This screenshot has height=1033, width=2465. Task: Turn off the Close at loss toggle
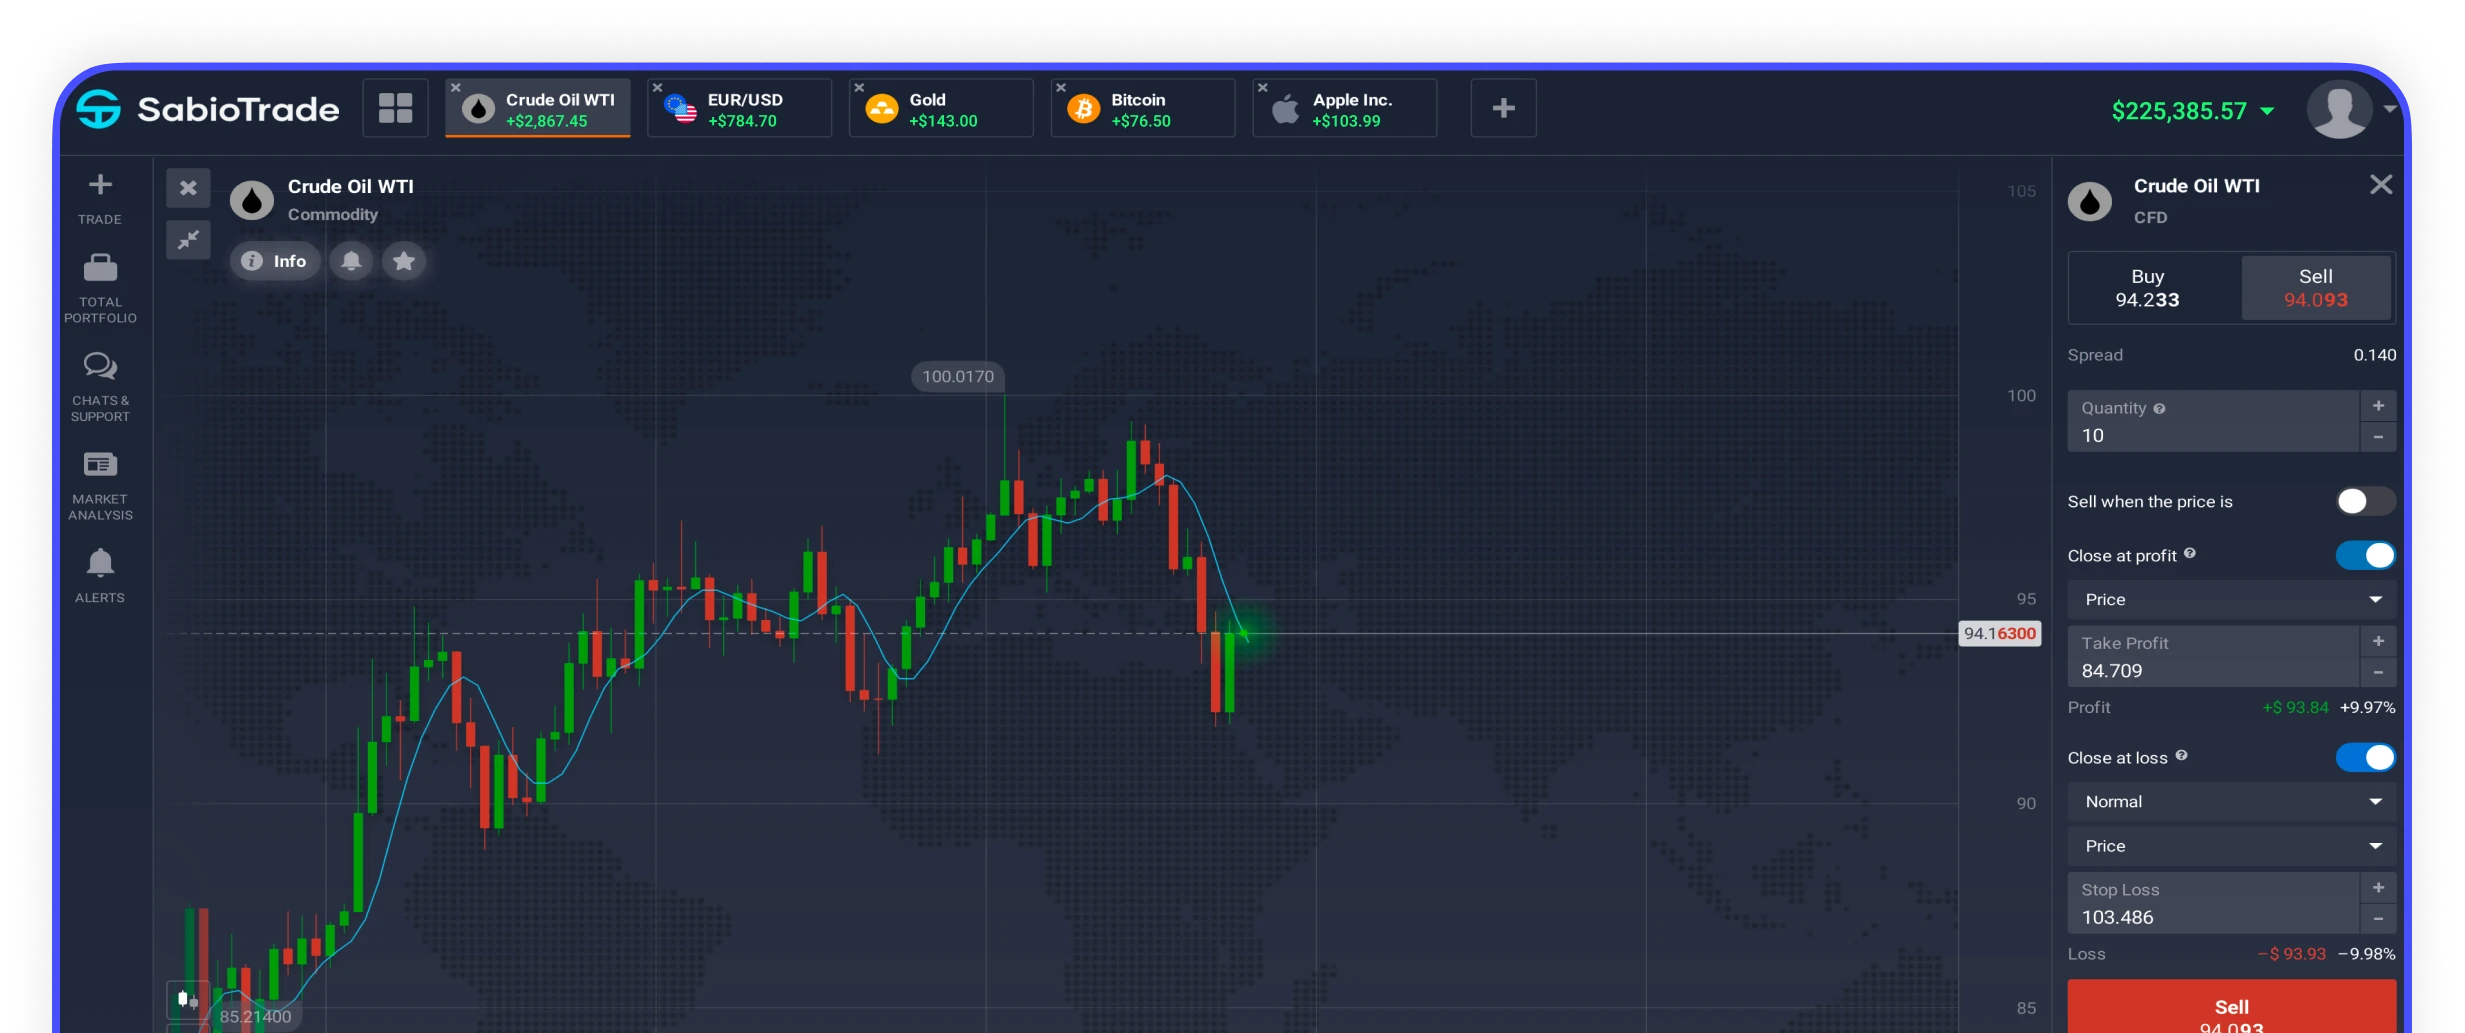pyautogui.click(x=2364, y=758)
